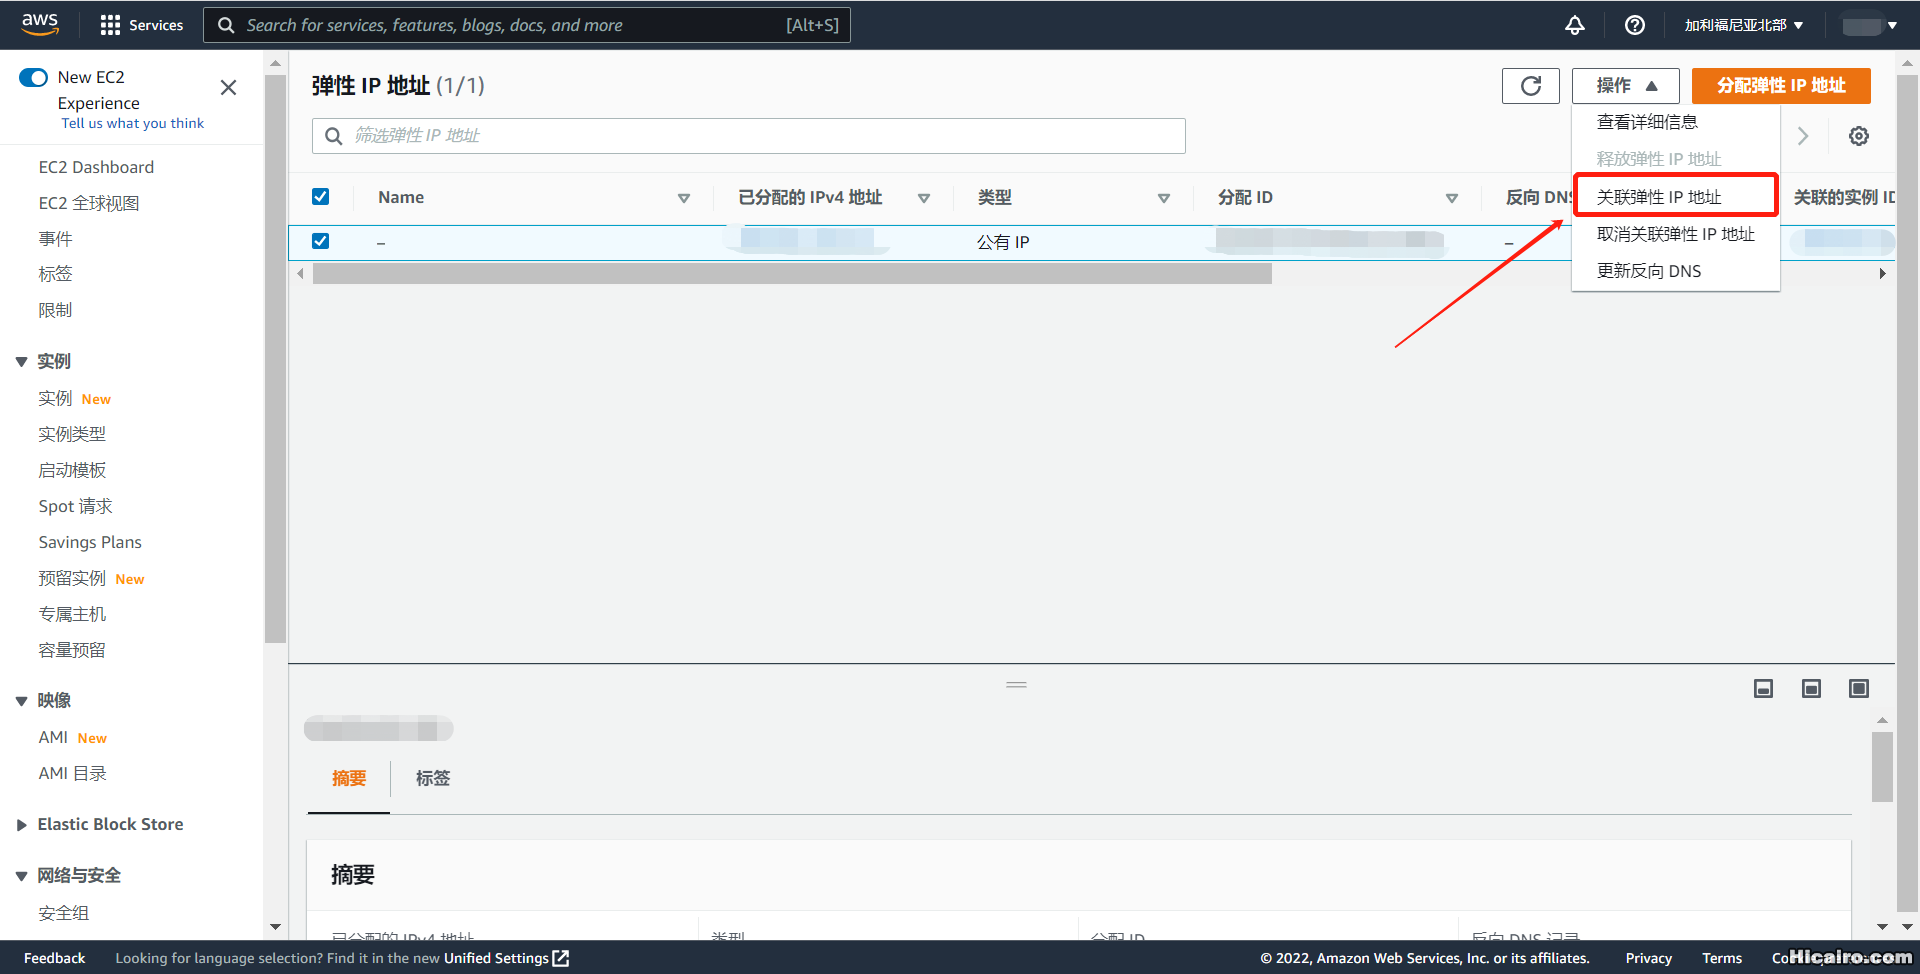The width and height of the screenshot is (1920, 974).
Task: Open the notifications bell
Action: click(x=1574, y=24)
